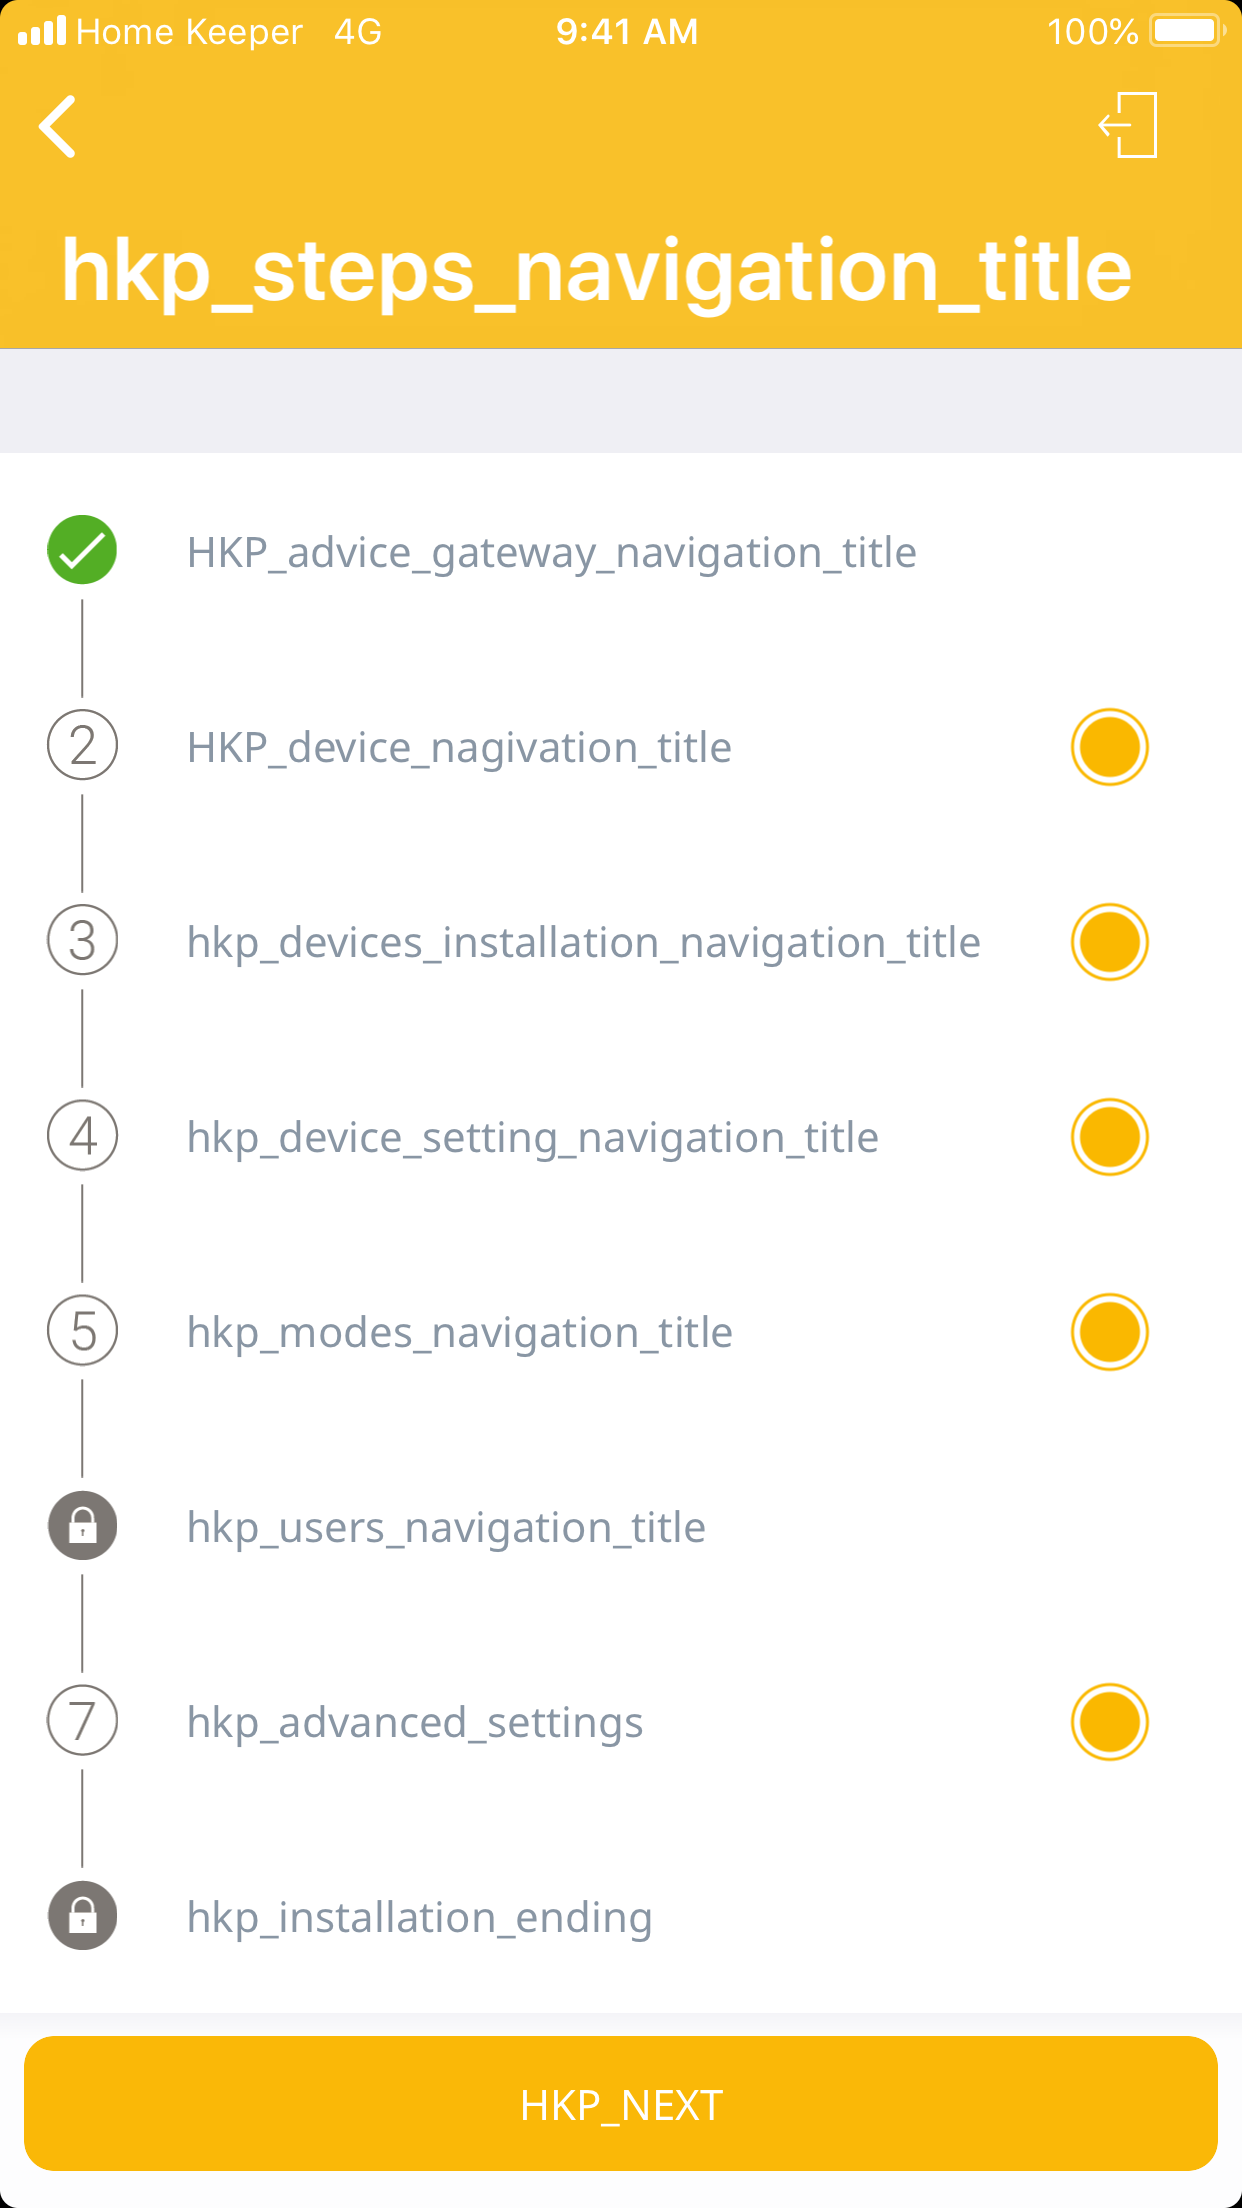1242x2208 pixels.
Task: Open HKP_advice_gateway_navigation_title step
Action: pos(551,553)
